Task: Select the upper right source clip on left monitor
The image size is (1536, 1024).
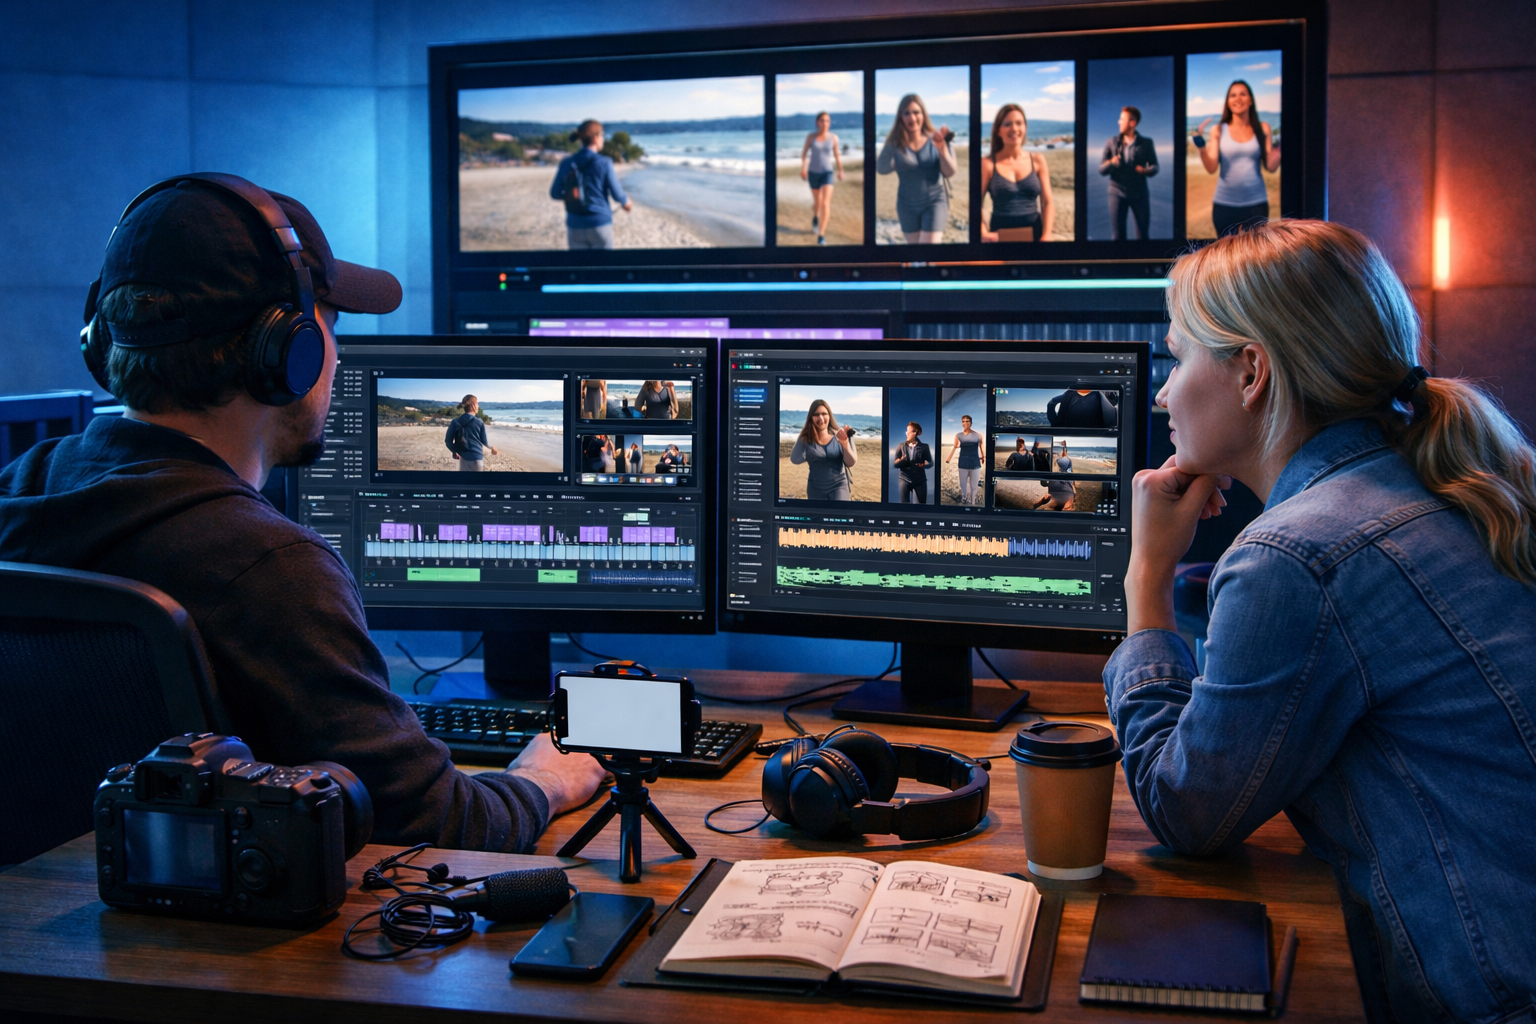Action: click(636, 399)
